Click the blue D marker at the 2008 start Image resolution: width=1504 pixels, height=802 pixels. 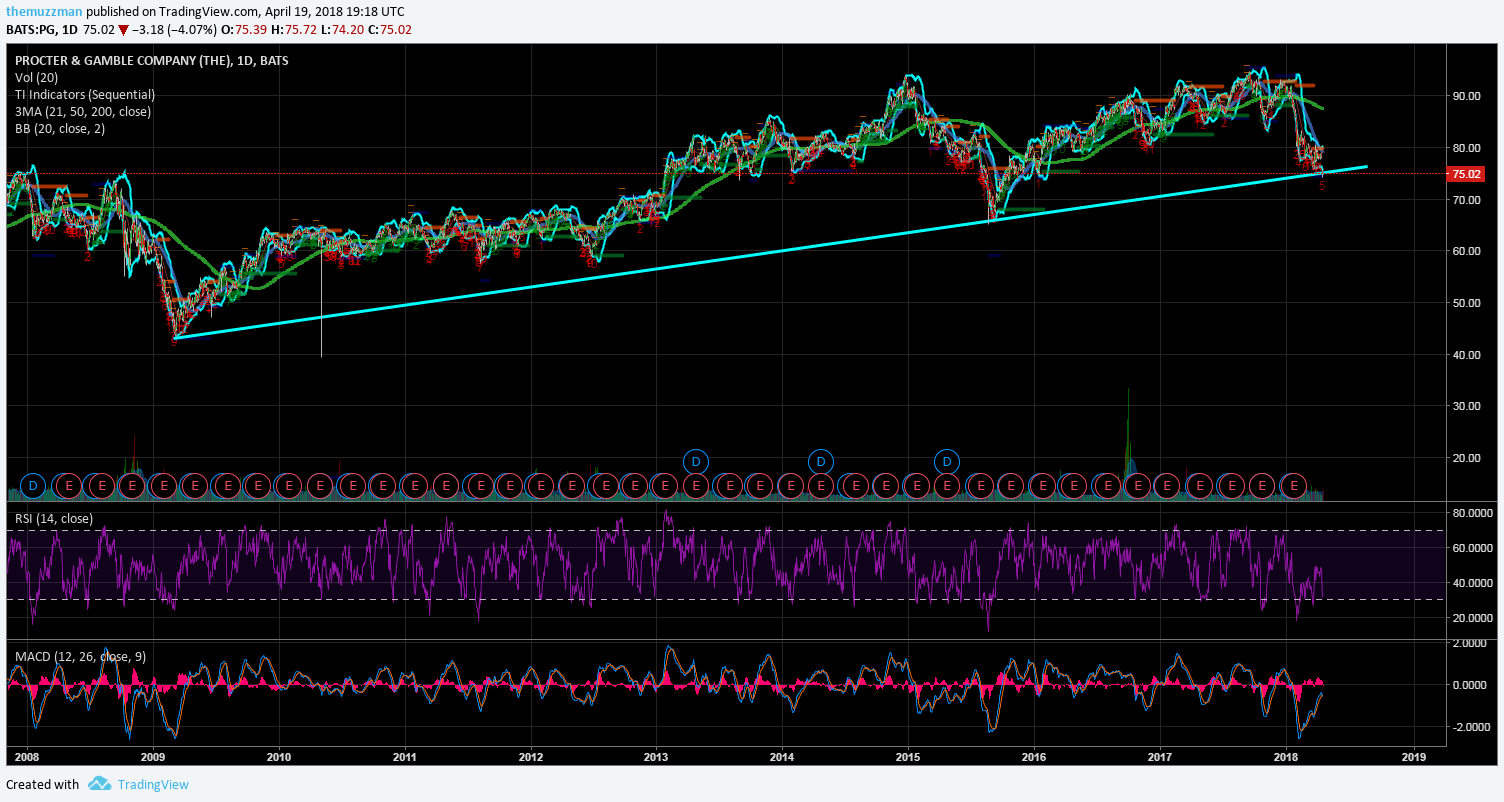pyautogui.click(x=33, y=486)
